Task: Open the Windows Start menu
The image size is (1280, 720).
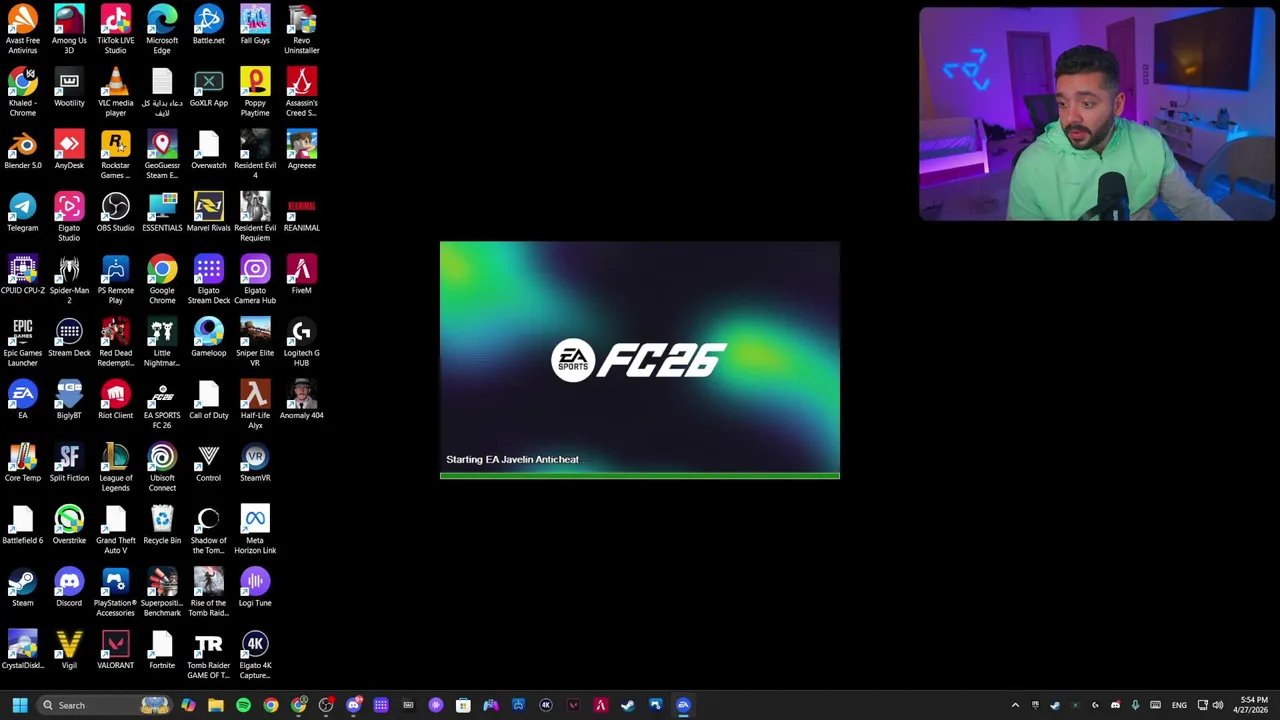Action: pyautogui.click(x=19, y=705)
